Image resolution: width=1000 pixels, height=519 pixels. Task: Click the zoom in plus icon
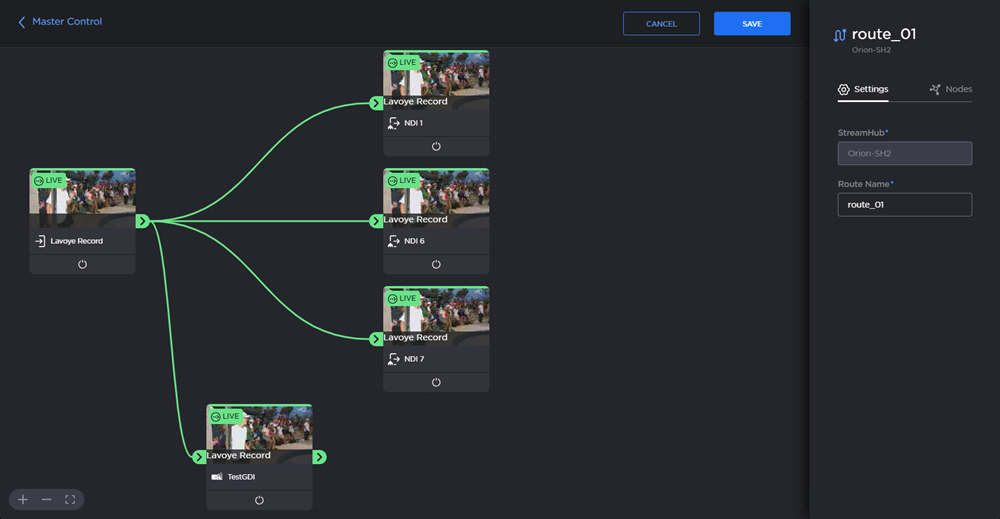[23, 499]
